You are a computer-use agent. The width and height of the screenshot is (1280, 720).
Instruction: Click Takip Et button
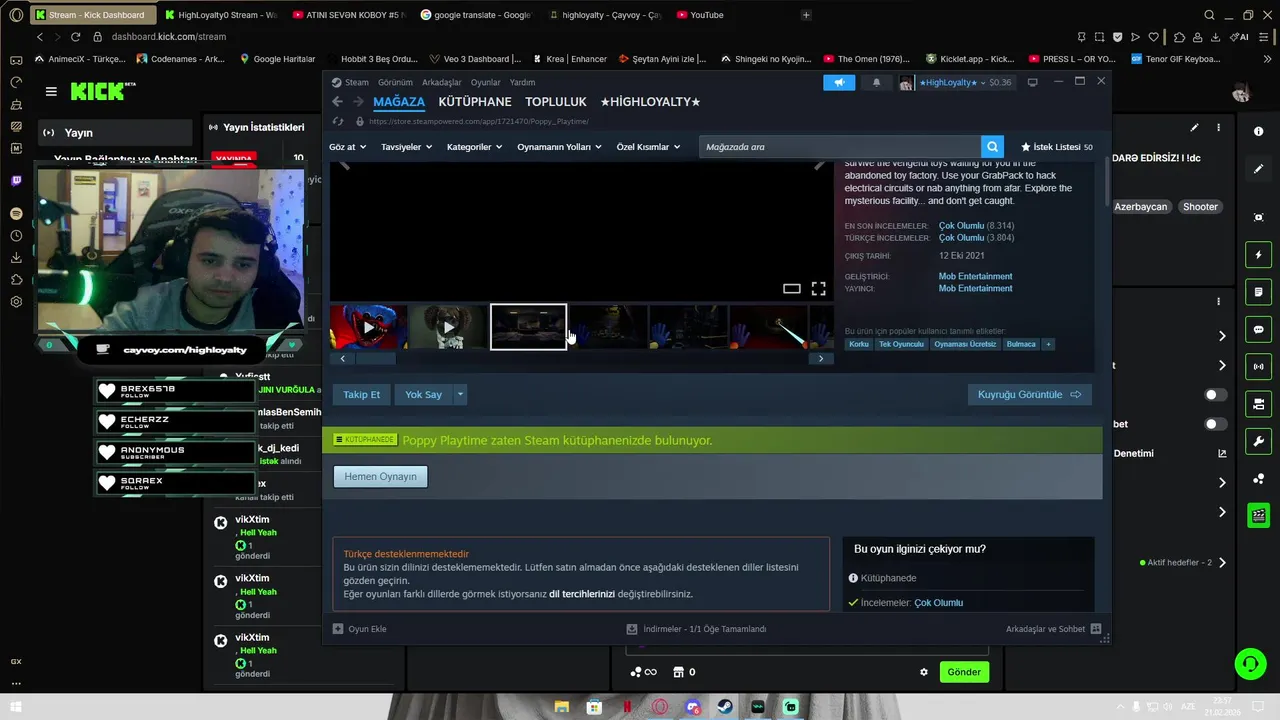361,395
